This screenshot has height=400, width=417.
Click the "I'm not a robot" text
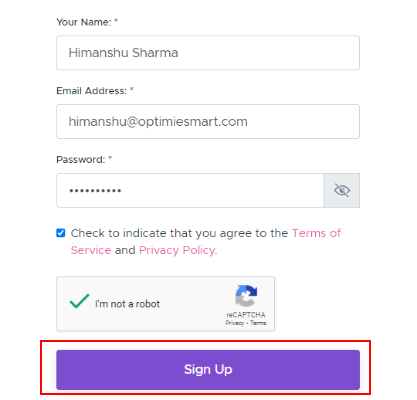point(127,304)
